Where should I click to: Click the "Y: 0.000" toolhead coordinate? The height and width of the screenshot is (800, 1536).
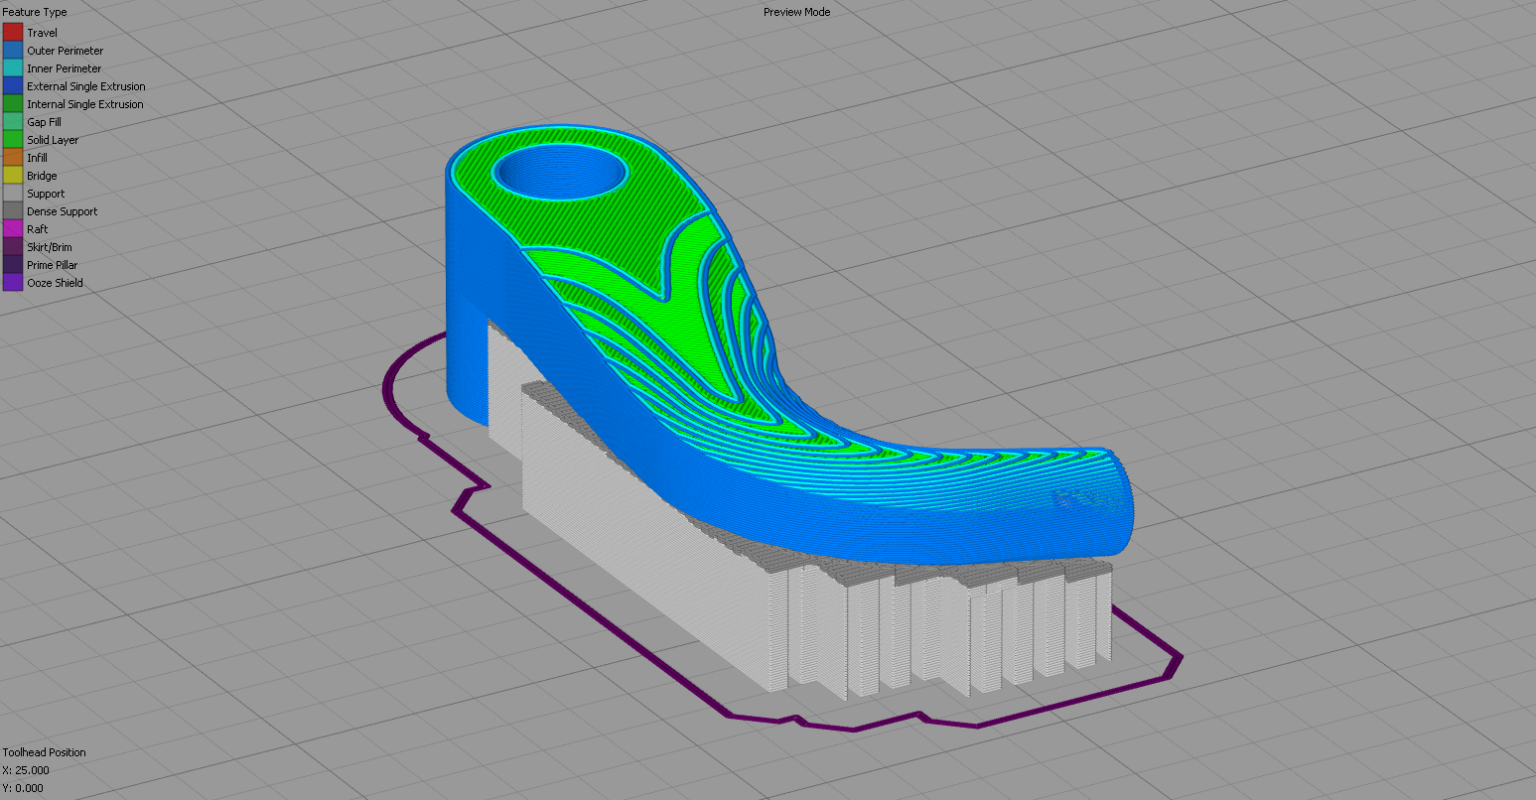pyautogui.click(x=23, y=788)
